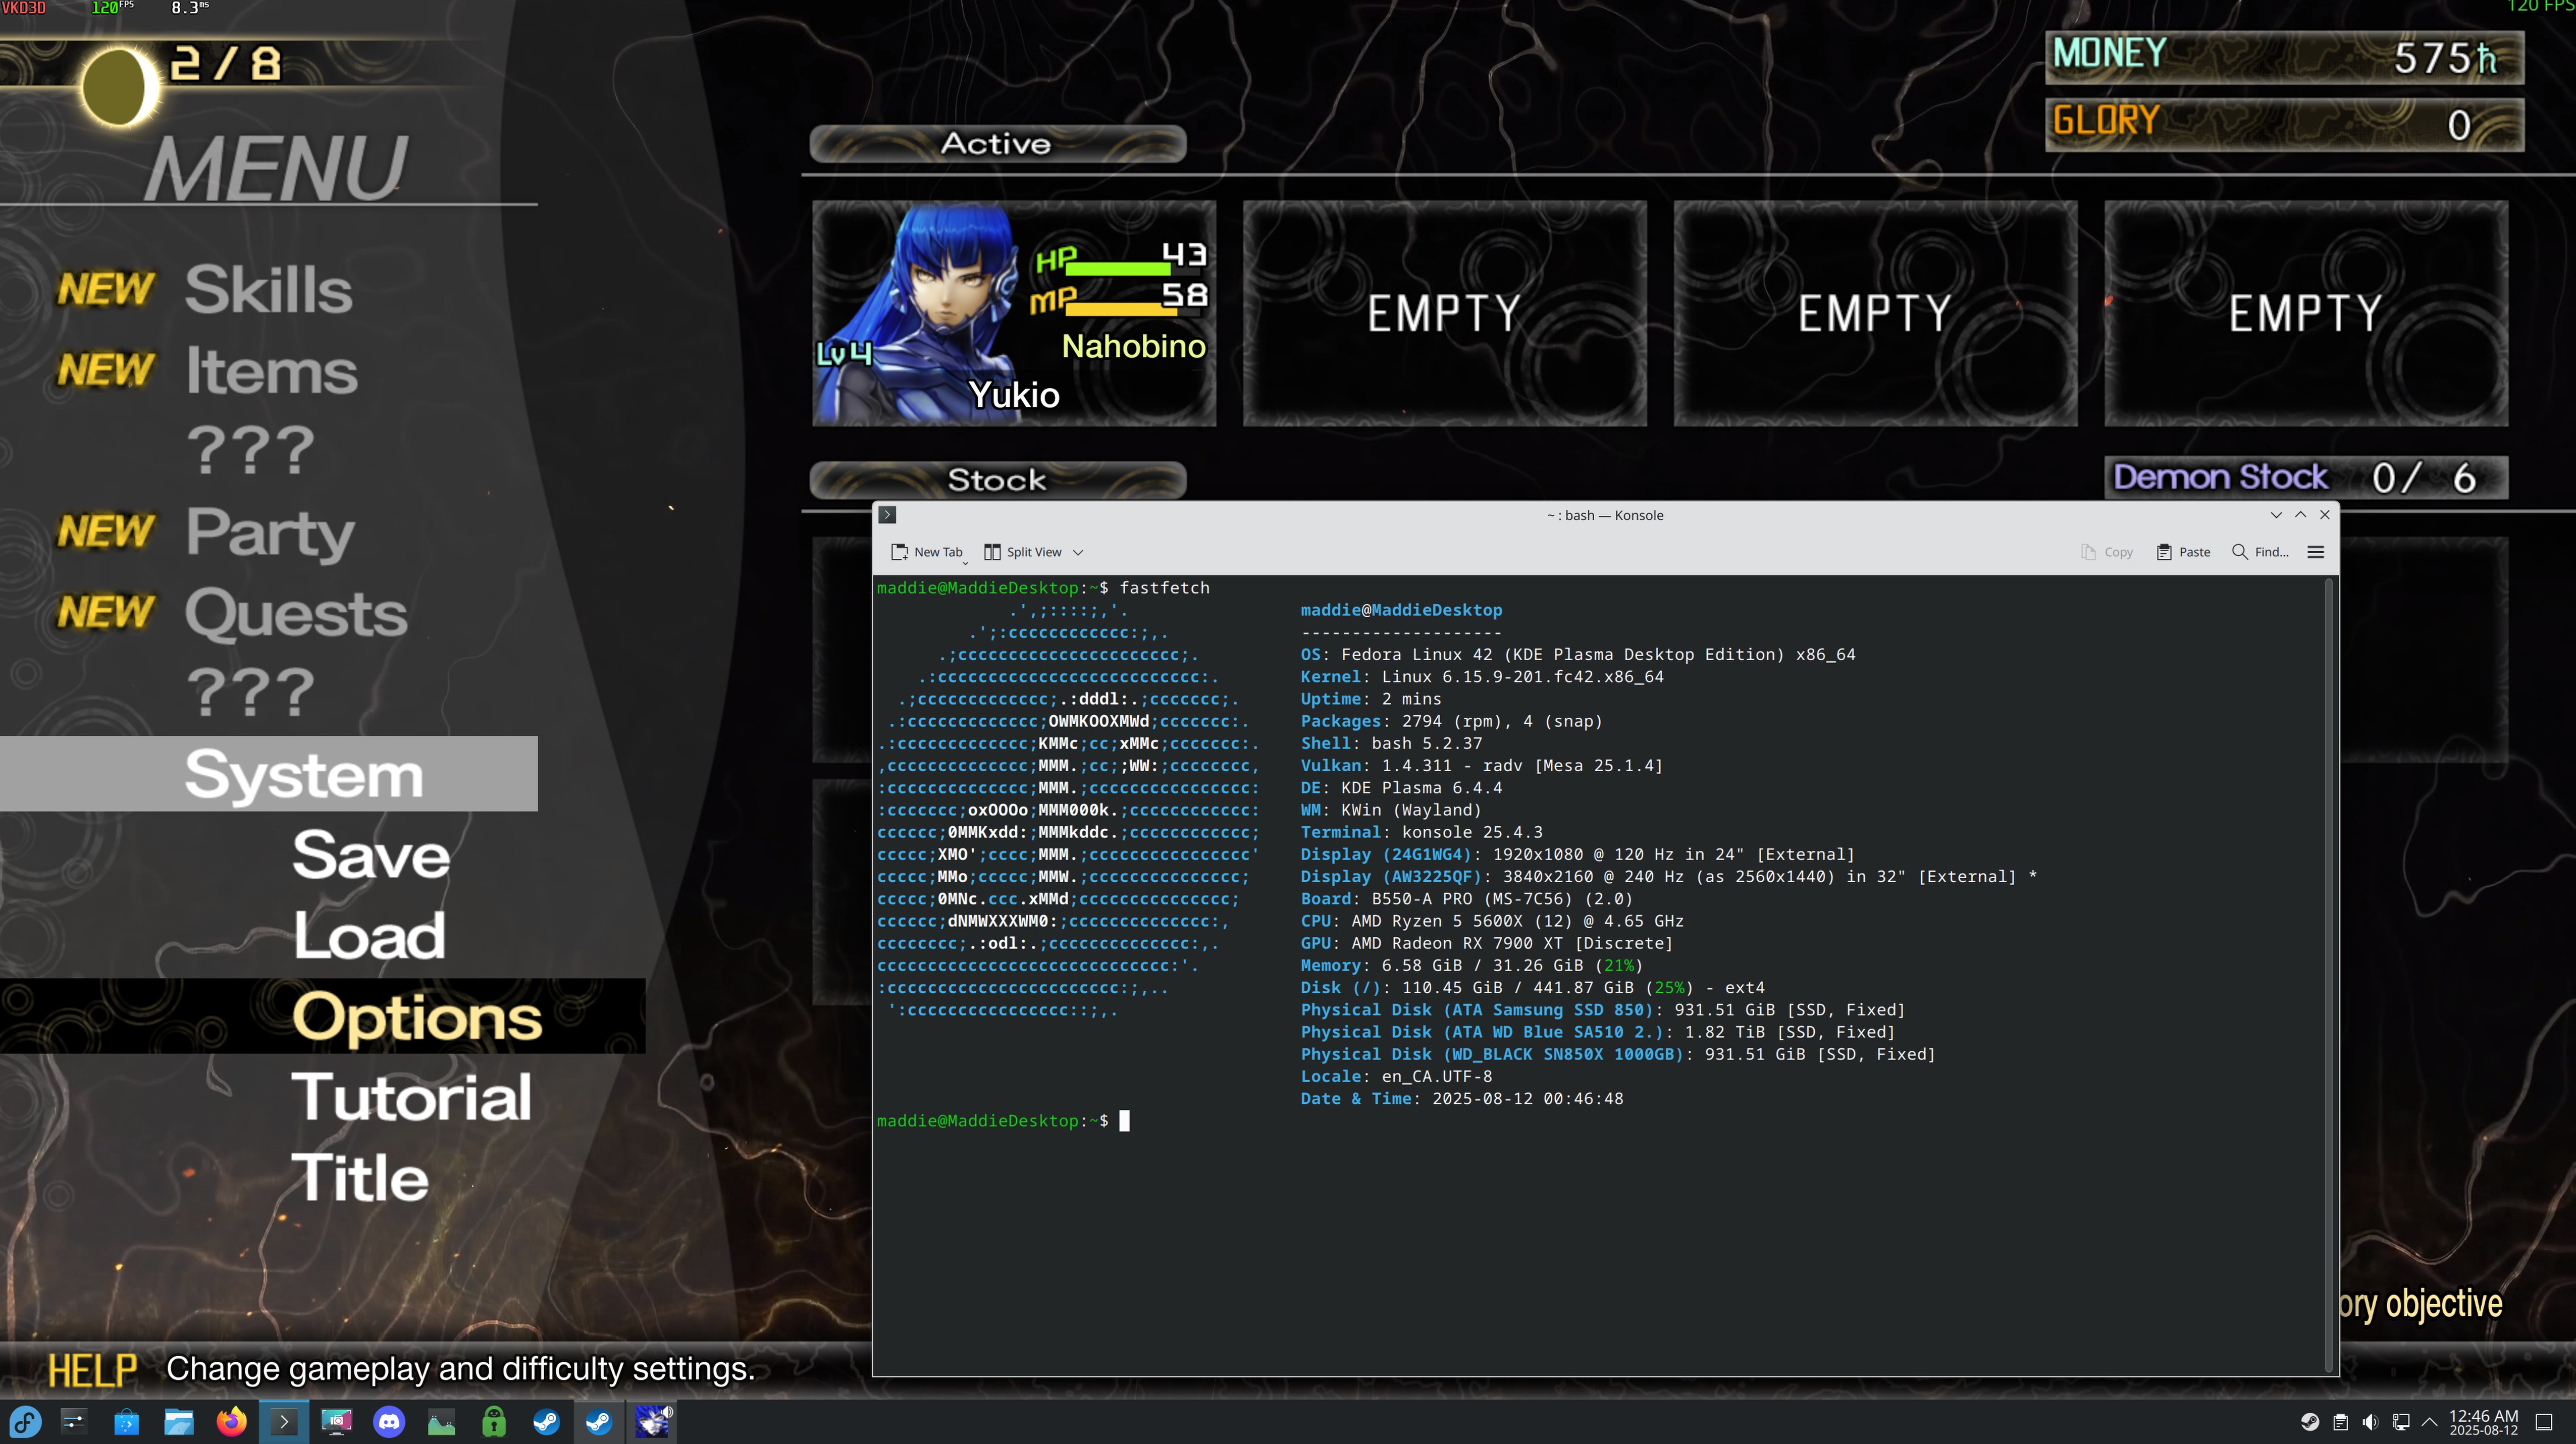
Task: Open the green padlock VPN app
Action: click(x=494, y=1422)
